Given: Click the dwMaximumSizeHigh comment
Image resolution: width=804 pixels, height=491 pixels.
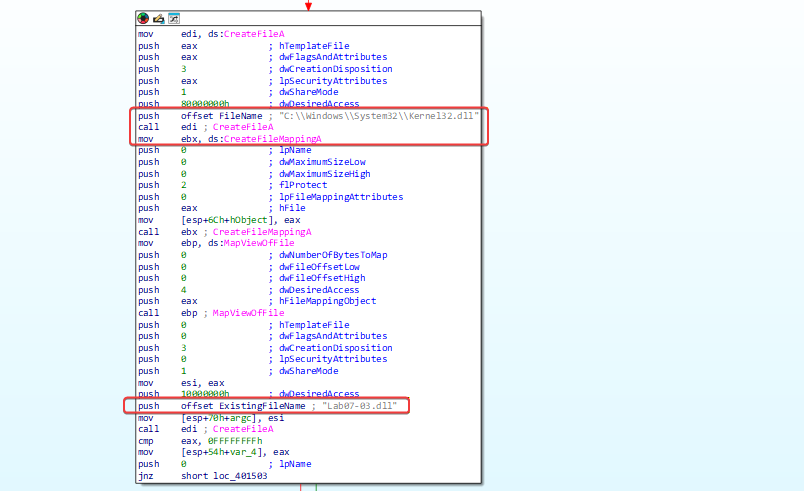Looking at the screenshot, I should click(325, 174).
